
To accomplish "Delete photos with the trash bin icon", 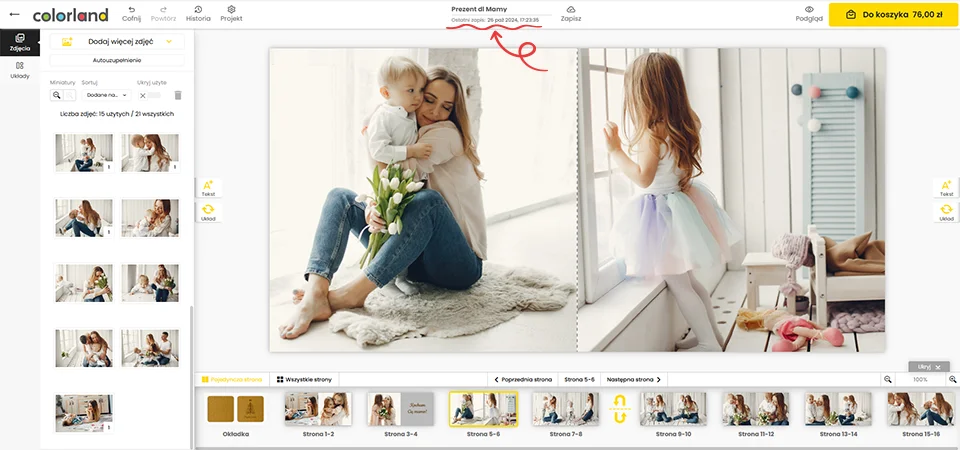I will 178,95.
